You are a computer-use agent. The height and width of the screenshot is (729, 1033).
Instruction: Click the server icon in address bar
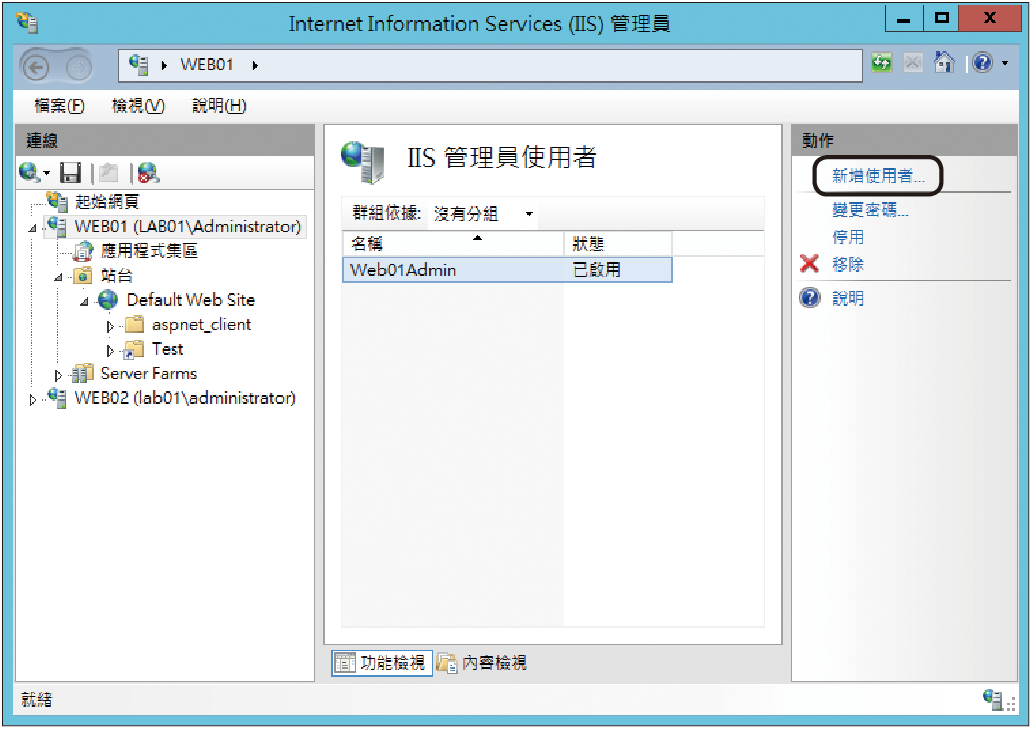coord(139,65)
